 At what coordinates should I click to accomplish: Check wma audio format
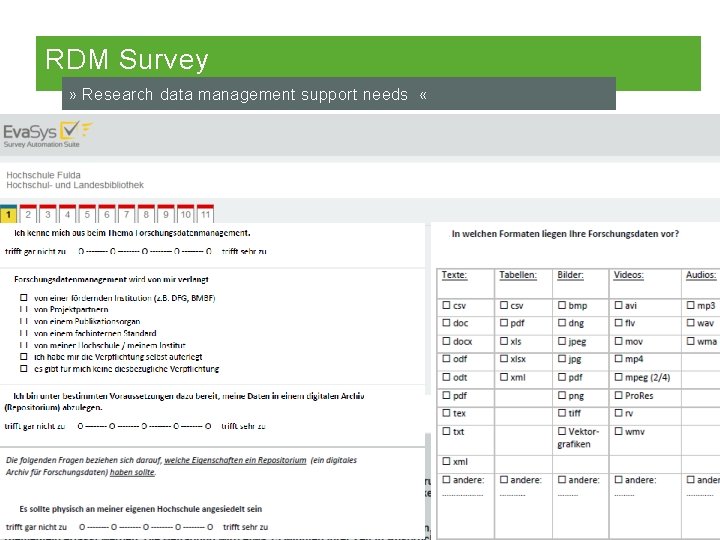click(x=691, y=341)
